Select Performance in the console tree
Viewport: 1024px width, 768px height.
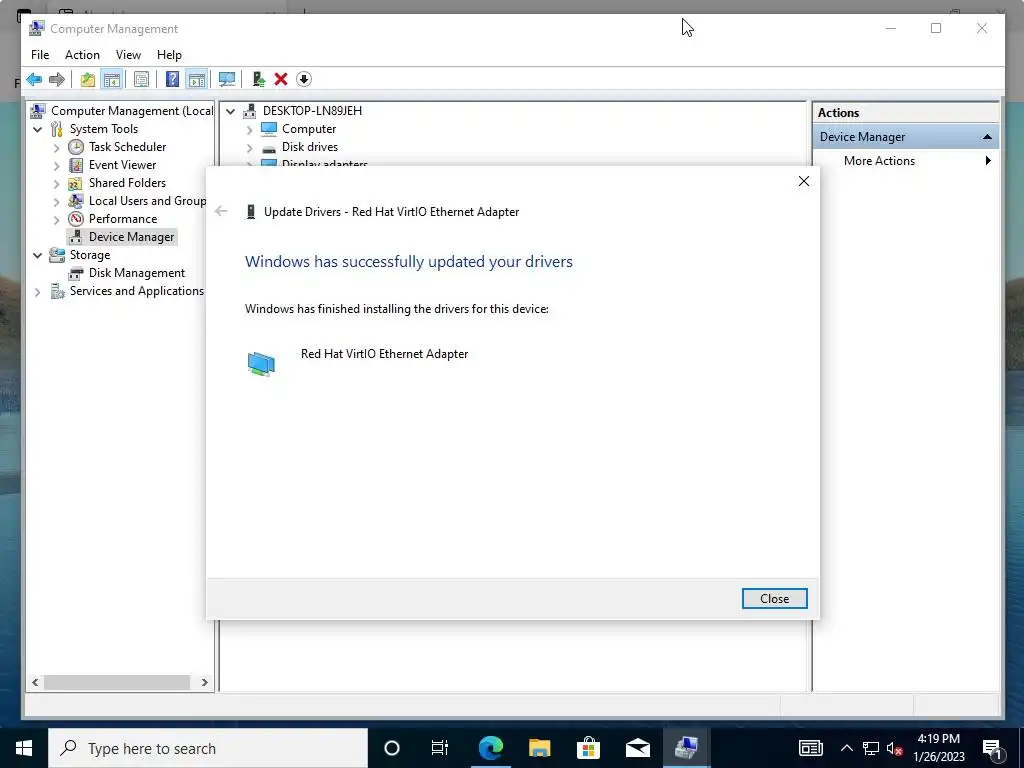(123, 219)
